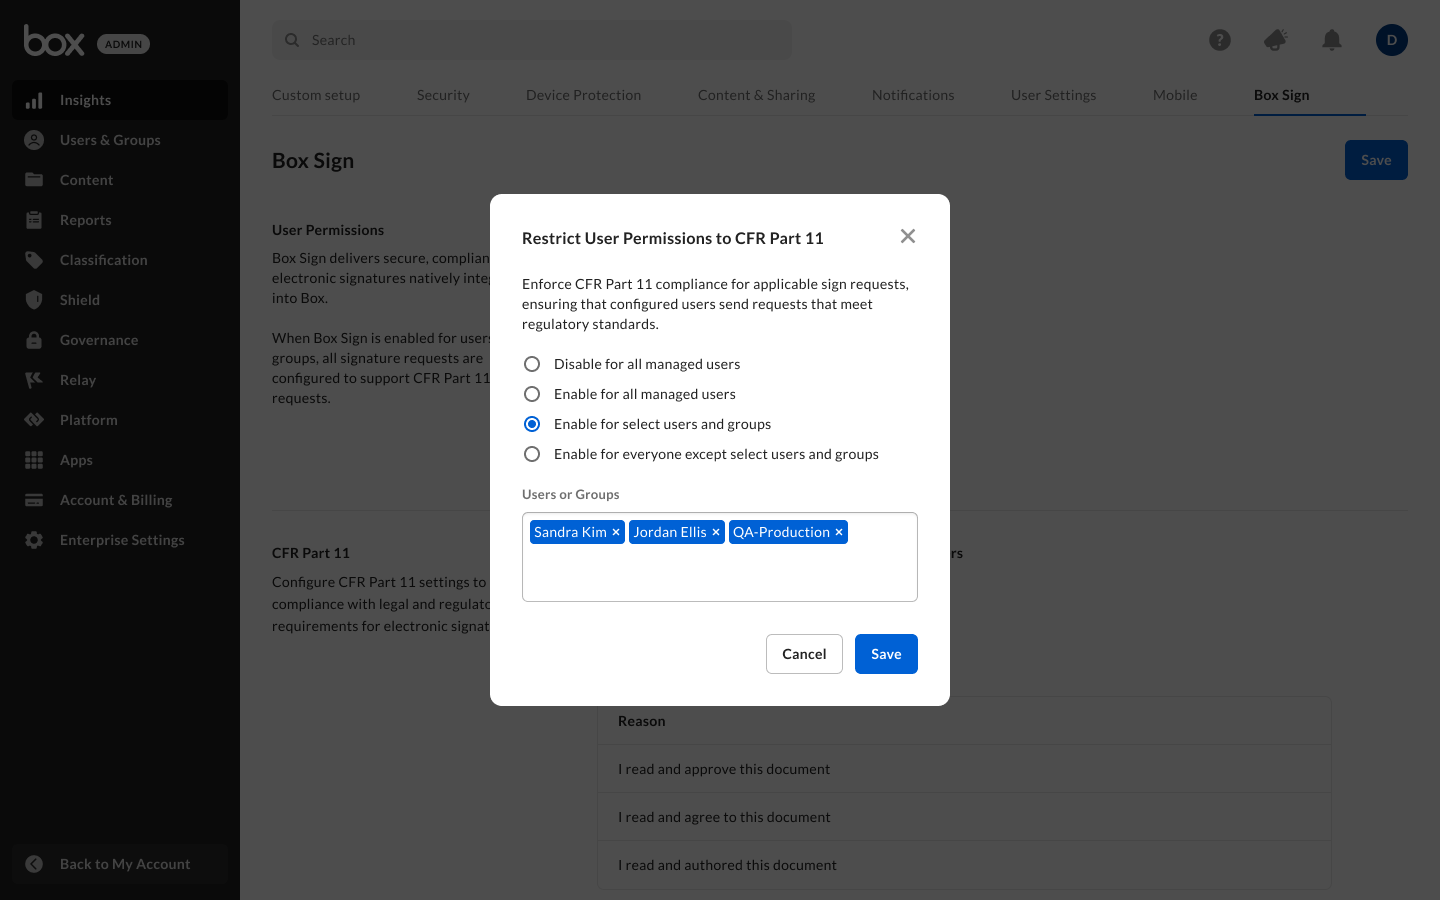1440x900 pixels.
Task: Choose Enable for everyone except select users
Action: pos(532,454)
